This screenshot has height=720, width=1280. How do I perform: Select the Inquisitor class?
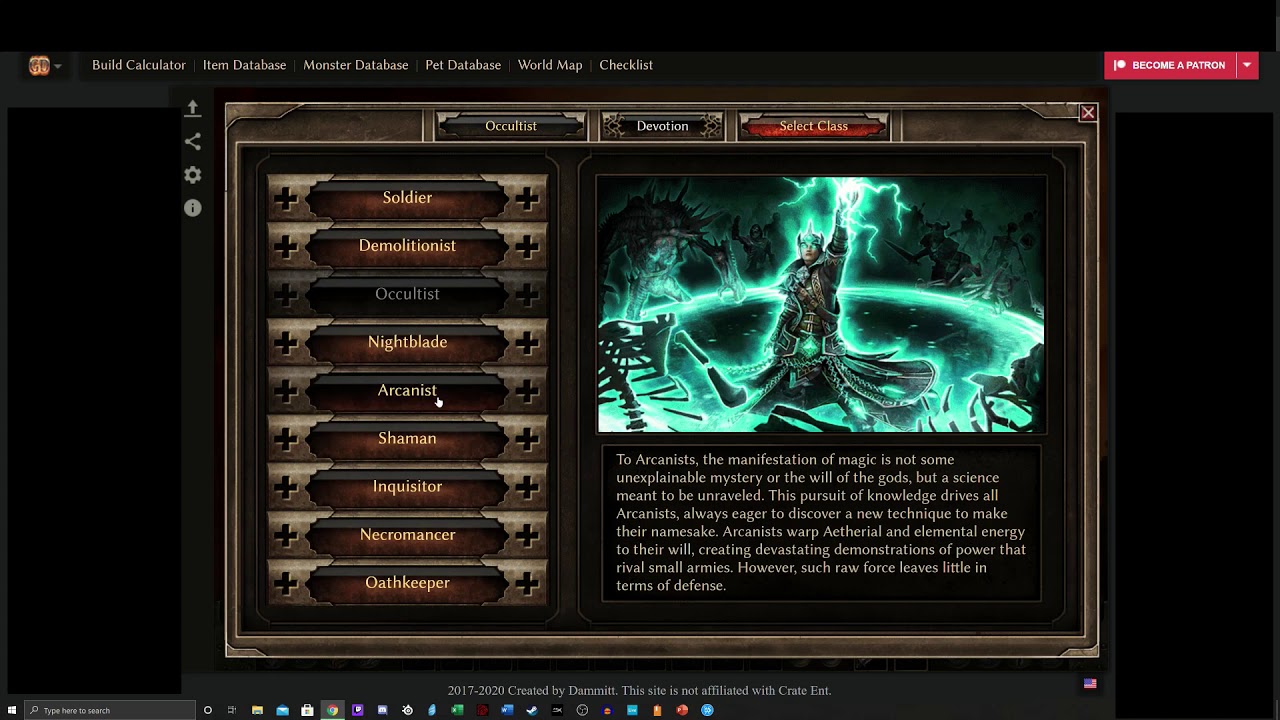coord(407,486)
